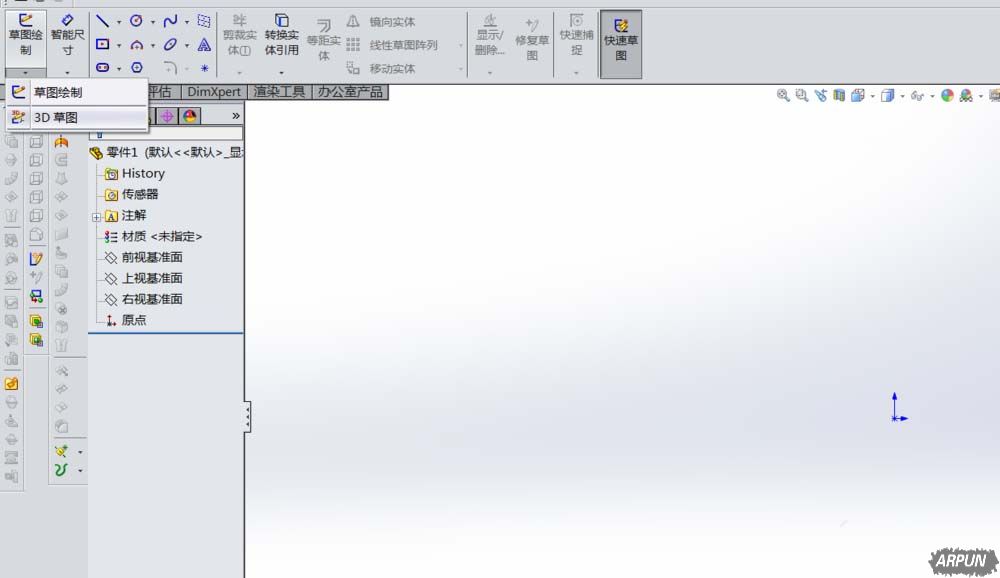Screen dimensions: 1000x578
Task: Select the 右视基准面 plane
Action: (144, 300)
